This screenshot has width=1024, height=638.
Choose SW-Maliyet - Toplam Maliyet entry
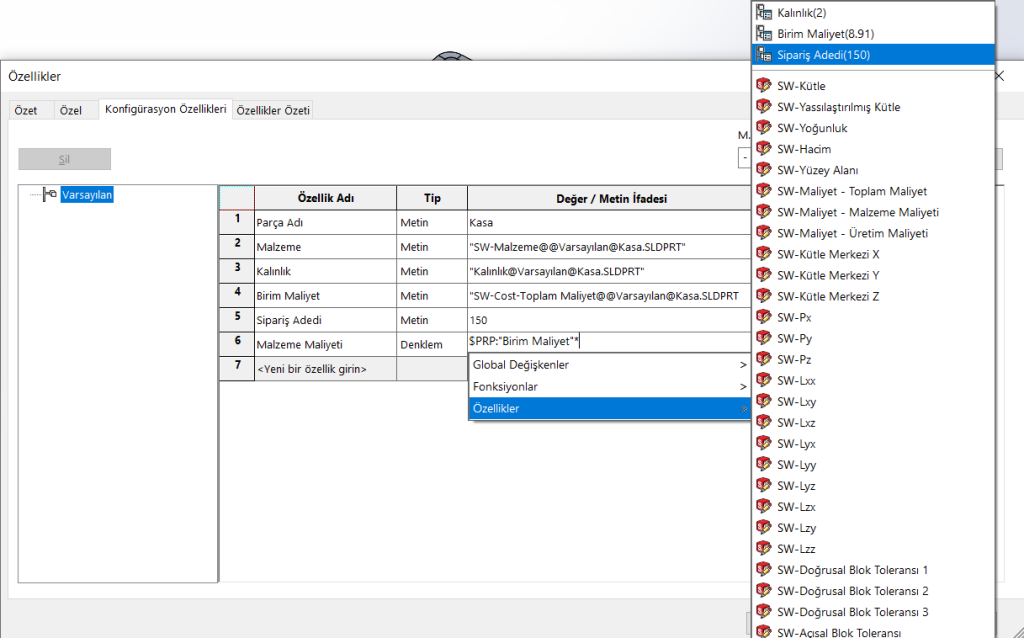point(851,191)
